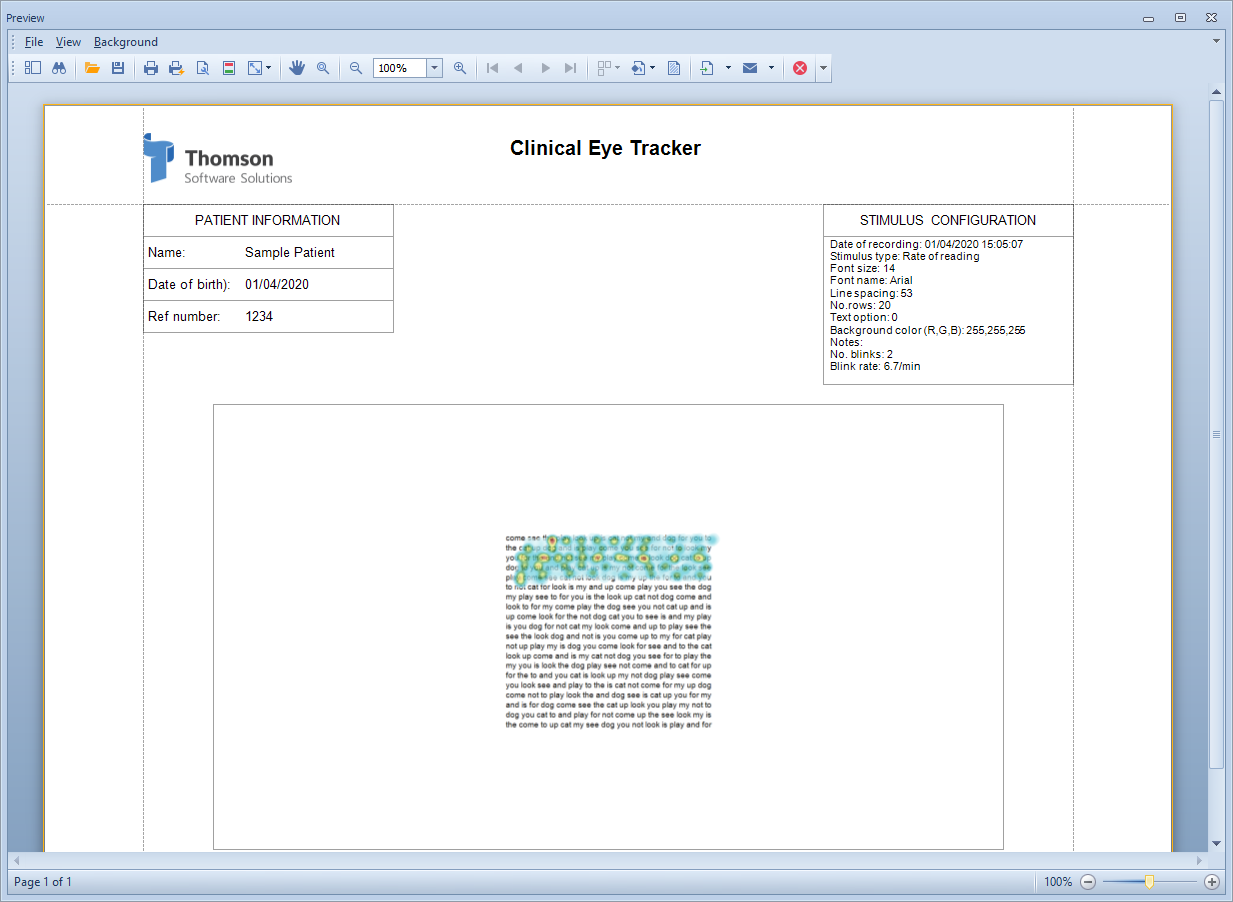Viewport: 1233px width, 902px height.
Task: Click the Print icon in toolbar
Action: [151, 68]
